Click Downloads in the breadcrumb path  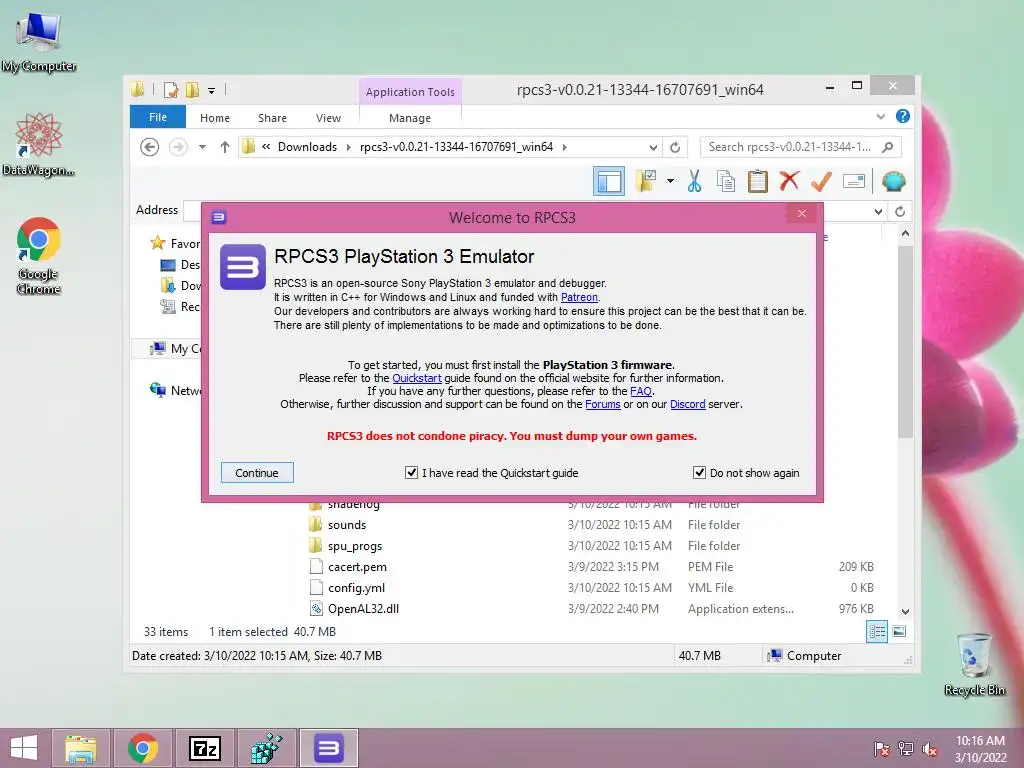pyautogui.click(x=307, y=147)
